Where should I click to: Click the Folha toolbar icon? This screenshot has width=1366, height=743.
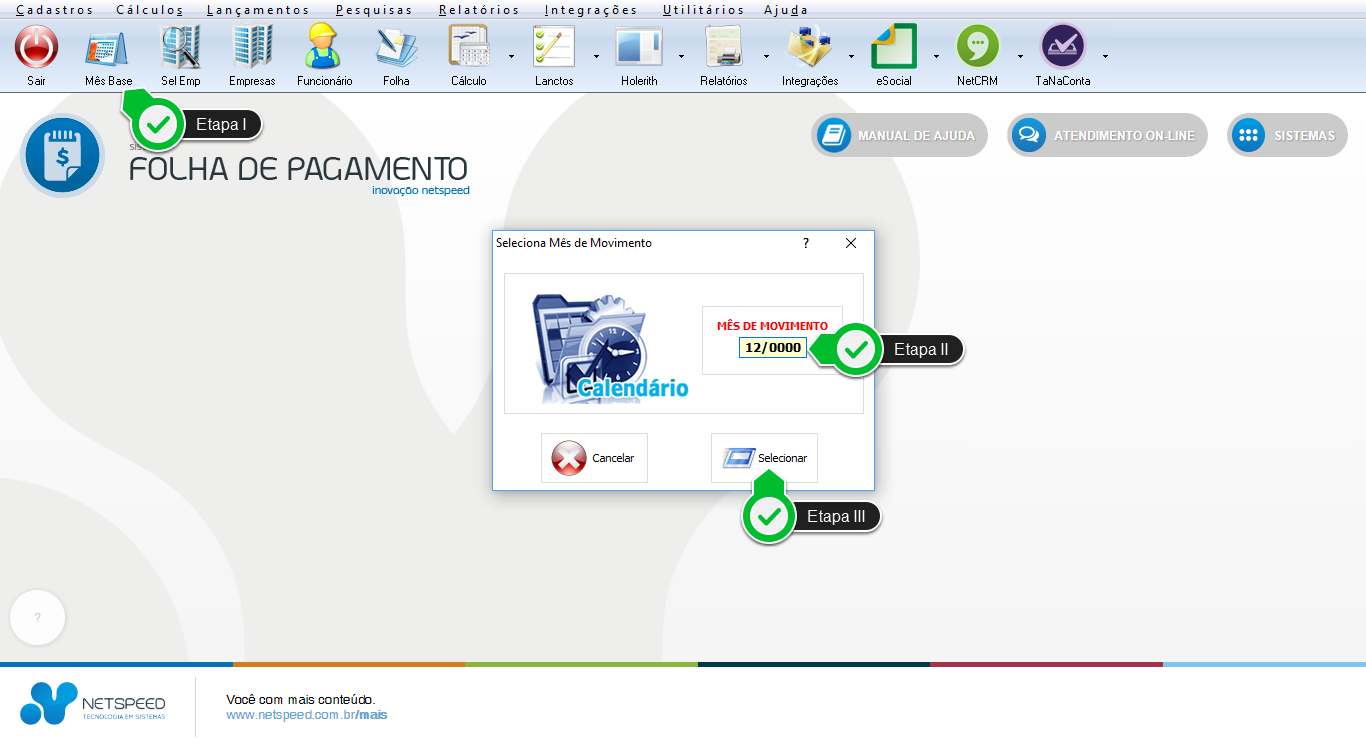(x=396, y=48)
